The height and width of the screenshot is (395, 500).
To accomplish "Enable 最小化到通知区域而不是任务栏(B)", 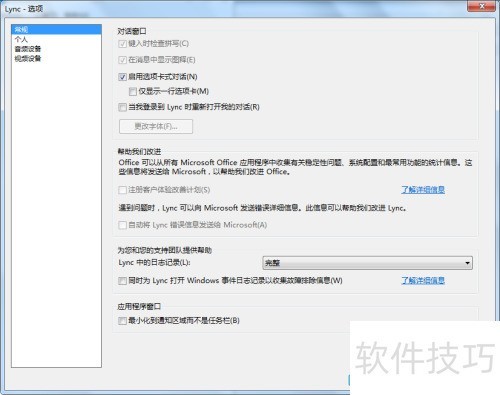I will (122, 321).
